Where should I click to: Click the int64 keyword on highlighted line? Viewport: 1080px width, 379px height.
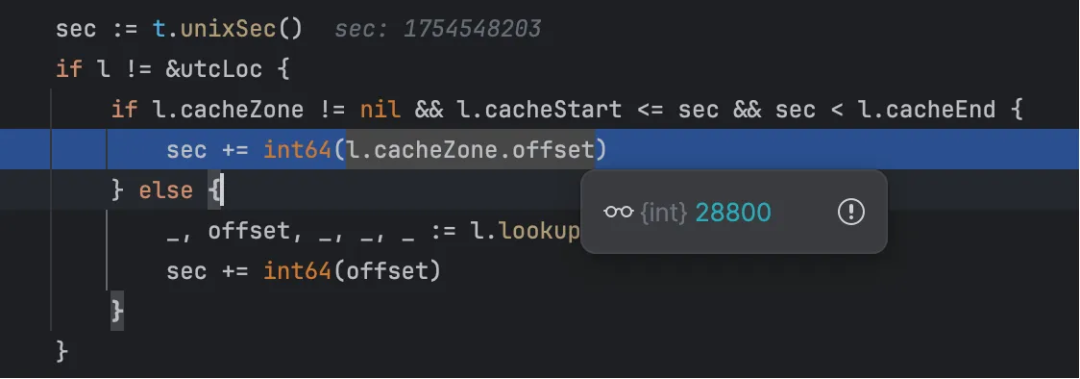click(298, 150)
